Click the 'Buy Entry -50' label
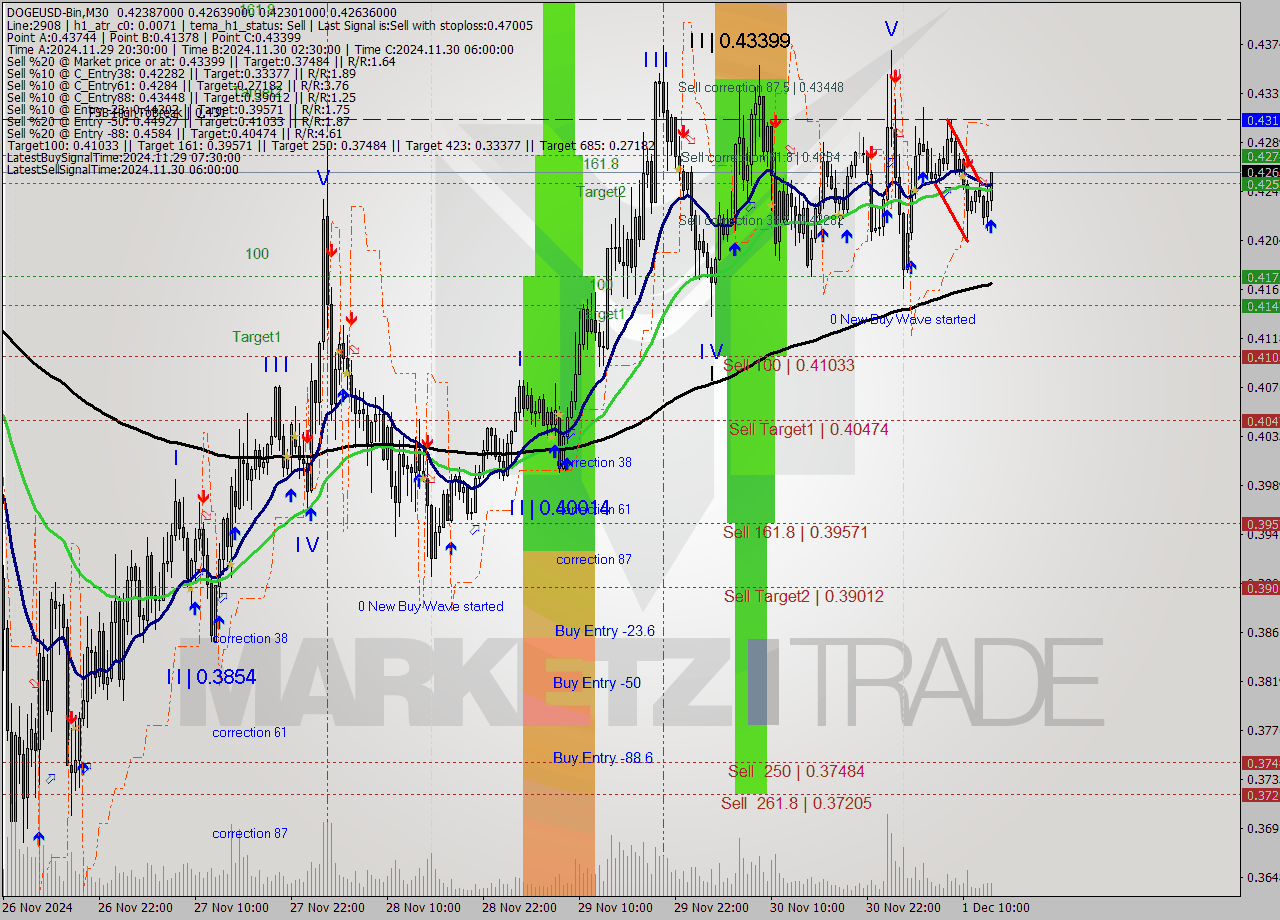This screenshot has height=920, width=1280. [597, 683]
